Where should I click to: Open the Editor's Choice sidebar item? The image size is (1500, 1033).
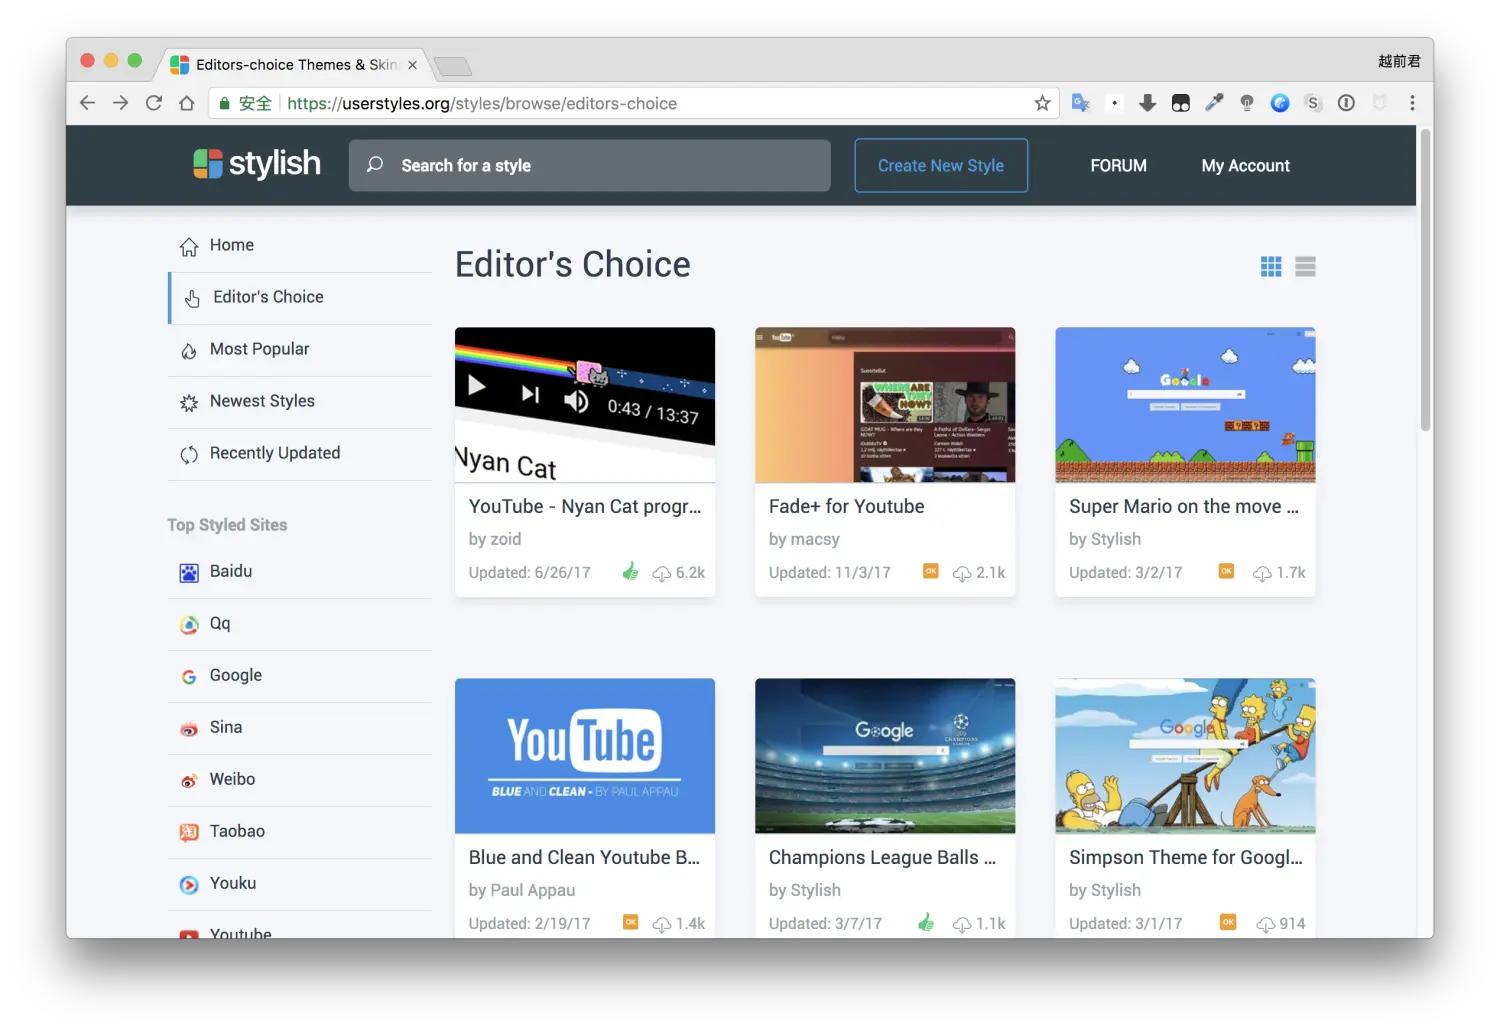click(x=301, y=298)
